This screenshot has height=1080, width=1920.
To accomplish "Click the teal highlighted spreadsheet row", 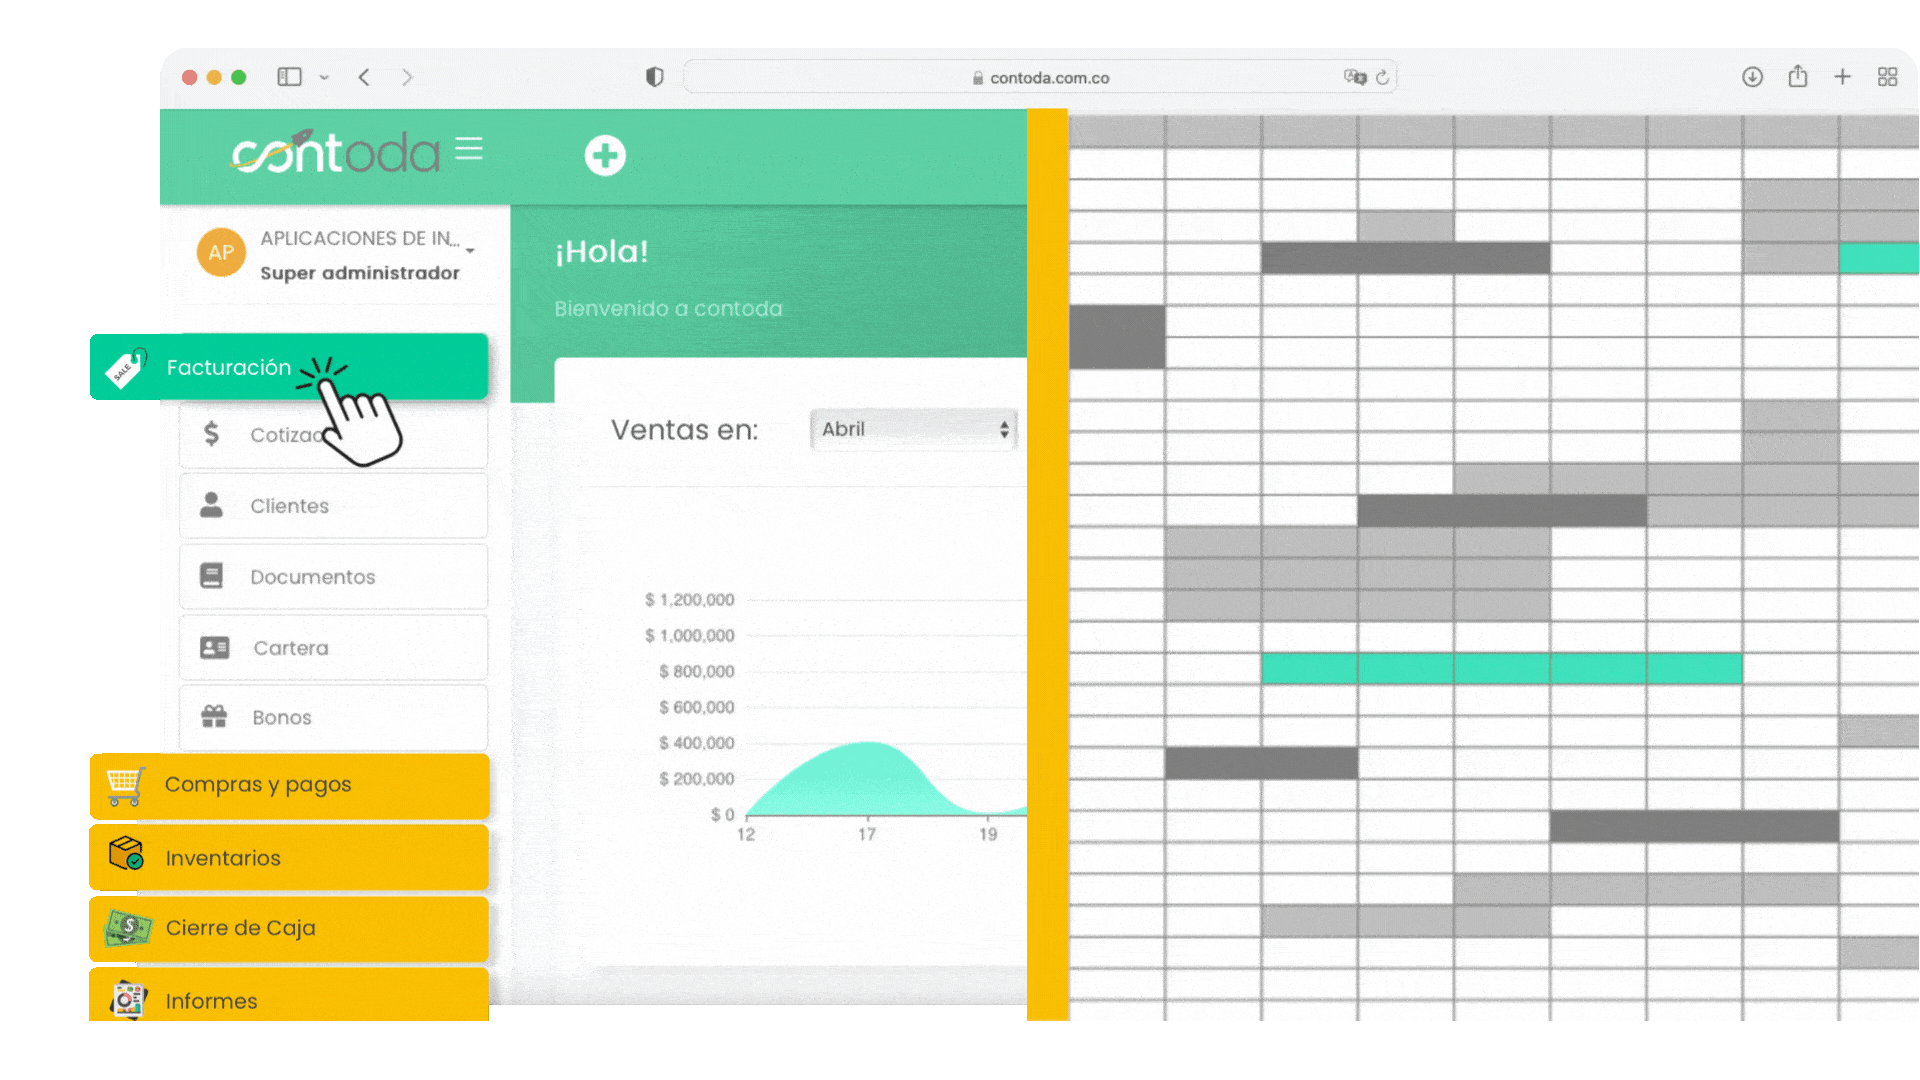I will pos(1500,668).
